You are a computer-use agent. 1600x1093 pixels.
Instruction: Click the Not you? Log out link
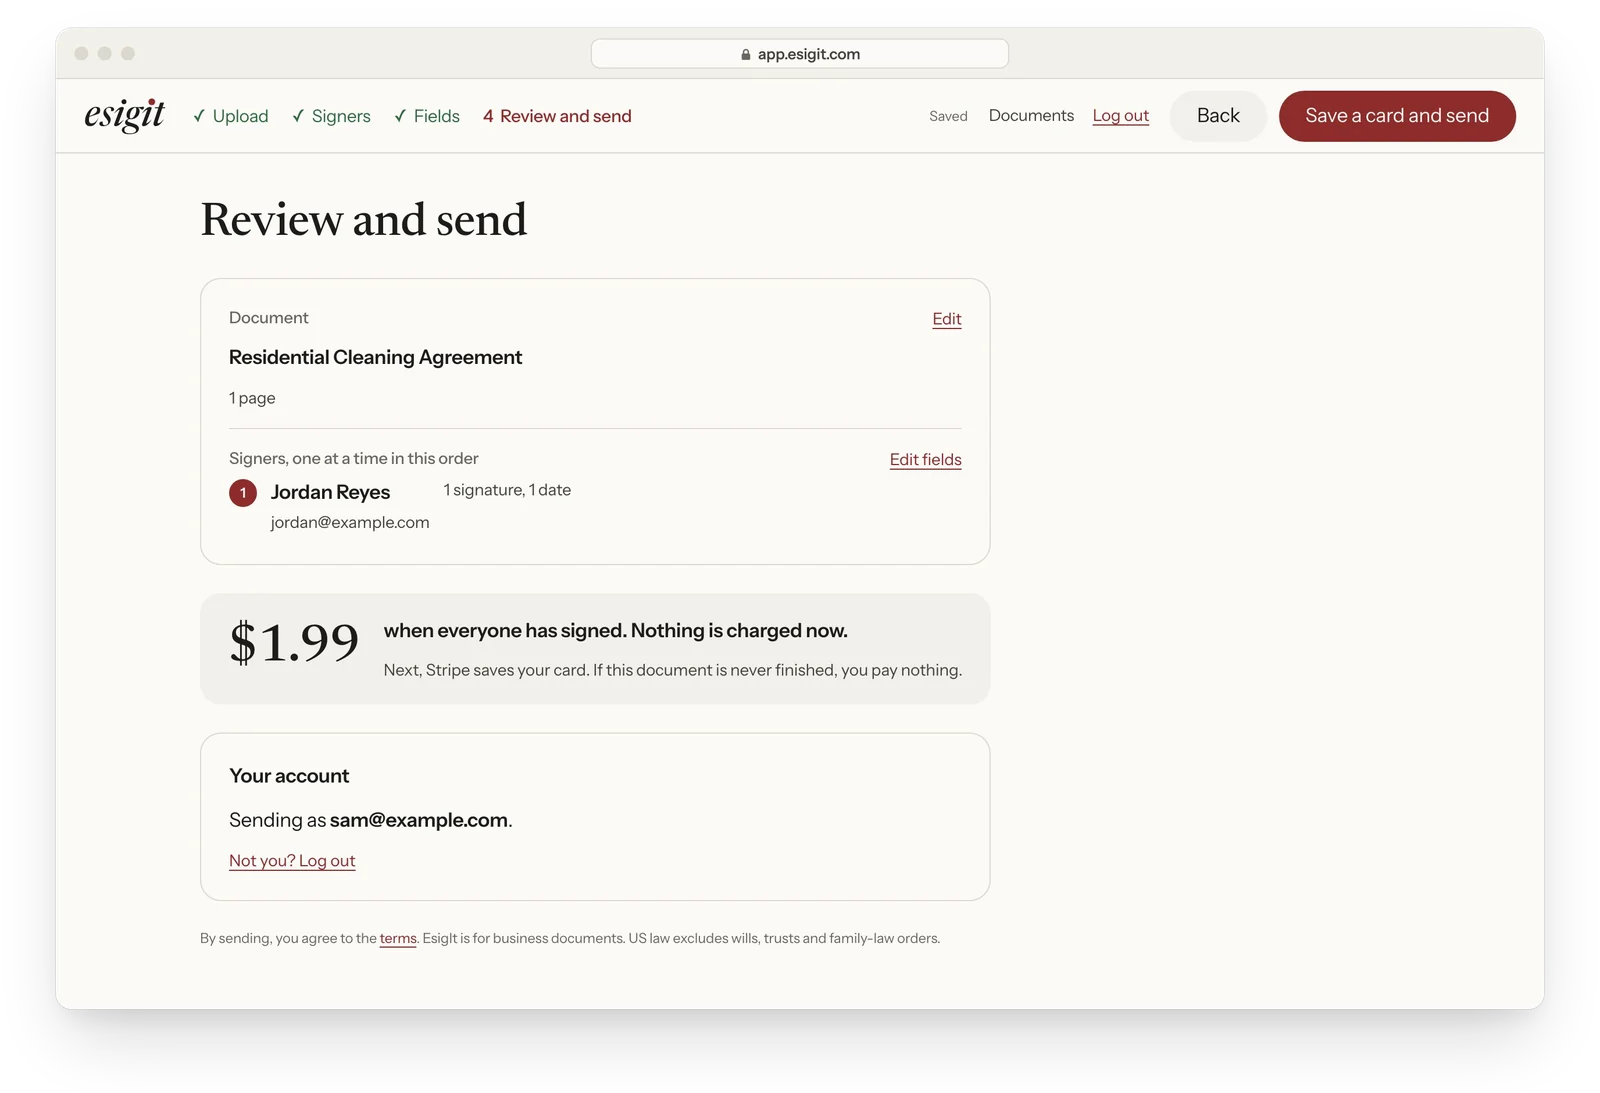click(292, 861)
